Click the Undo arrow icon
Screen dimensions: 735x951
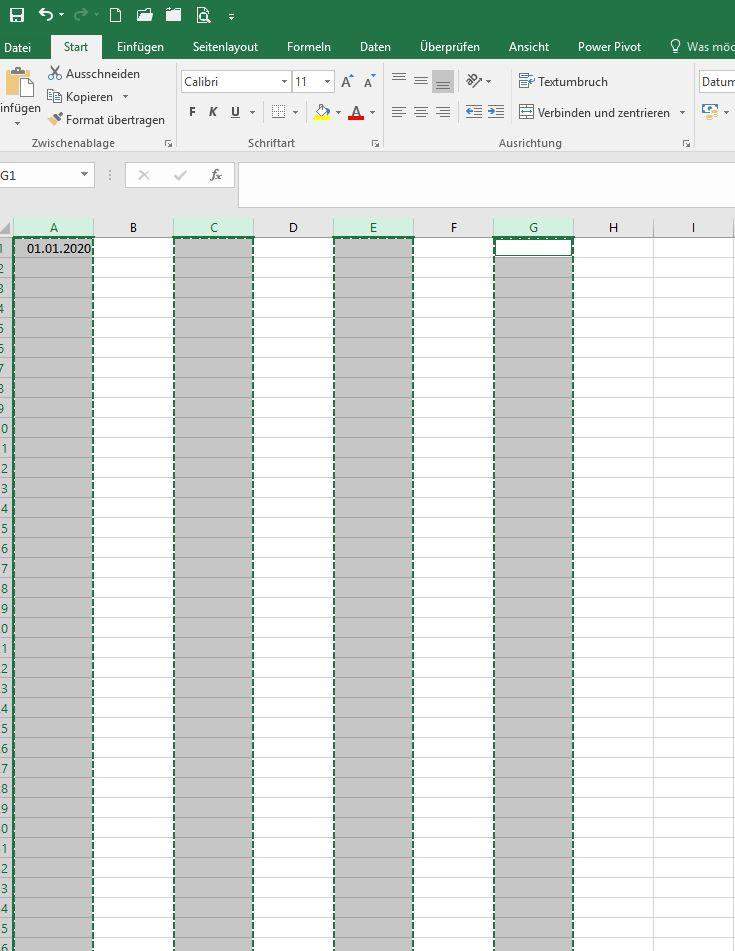coord(46,15)
